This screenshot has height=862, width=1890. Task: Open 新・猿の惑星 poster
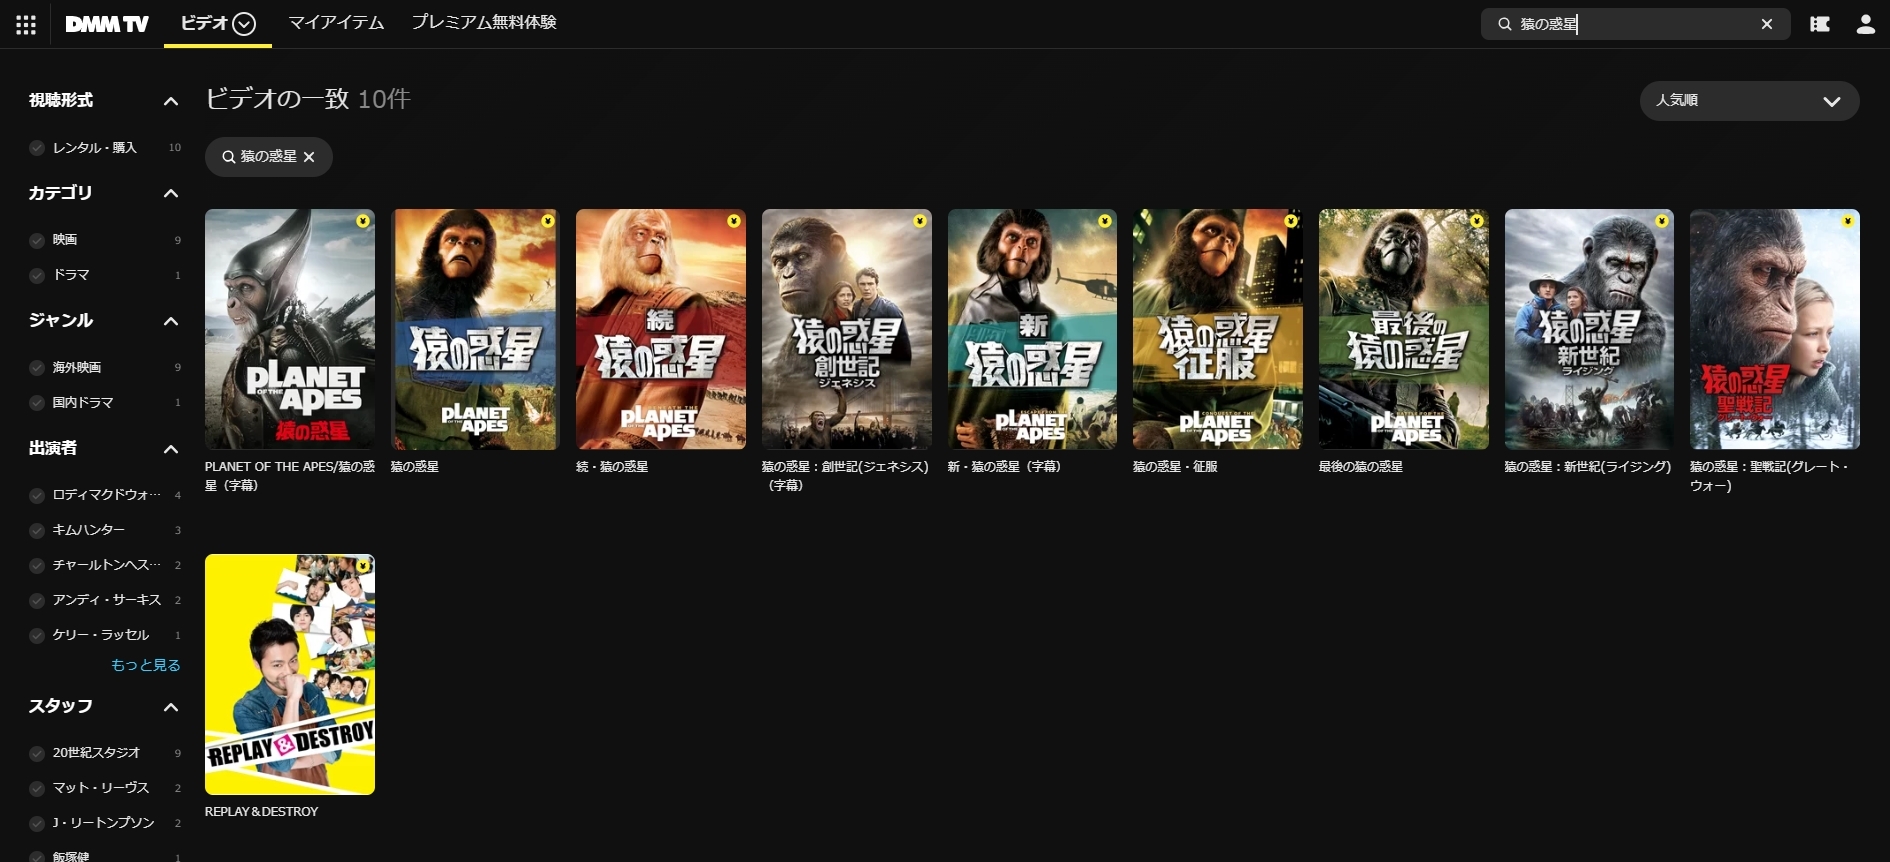(x=1032, y=329)
